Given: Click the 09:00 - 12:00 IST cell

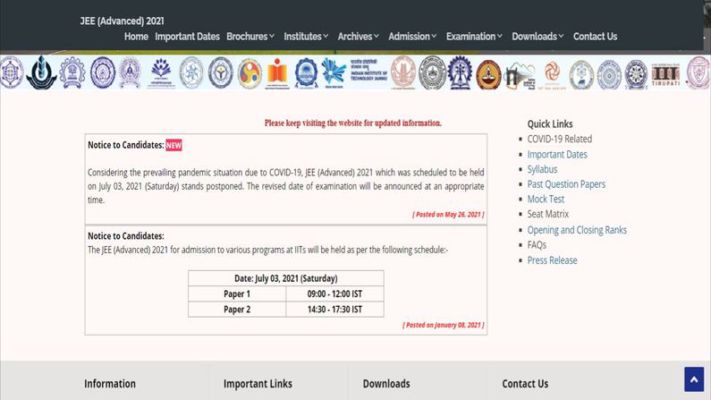Looking at the screenshot, I should coord(335,294).
